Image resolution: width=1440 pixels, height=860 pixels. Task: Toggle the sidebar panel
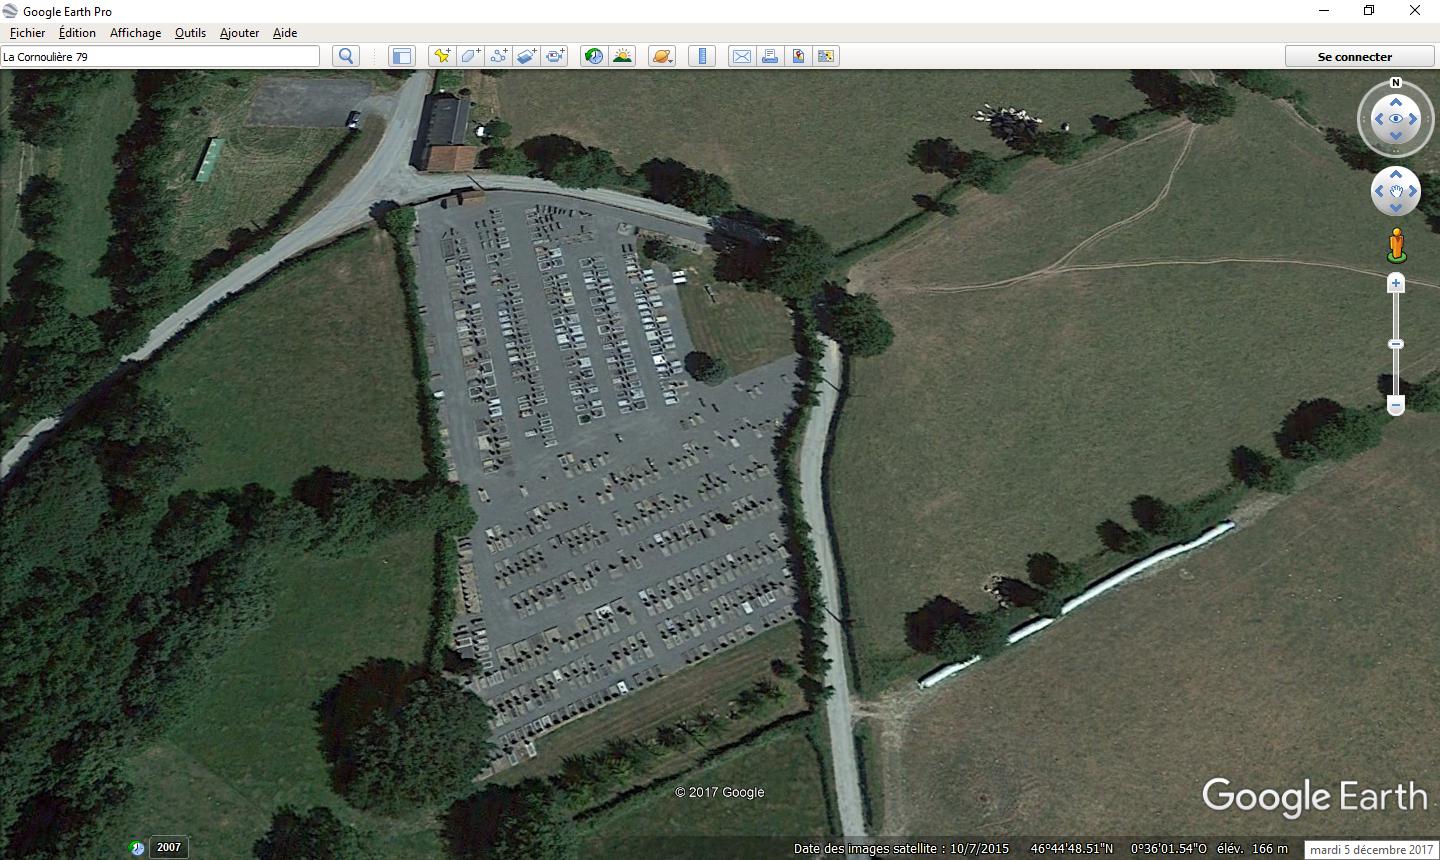402,56
